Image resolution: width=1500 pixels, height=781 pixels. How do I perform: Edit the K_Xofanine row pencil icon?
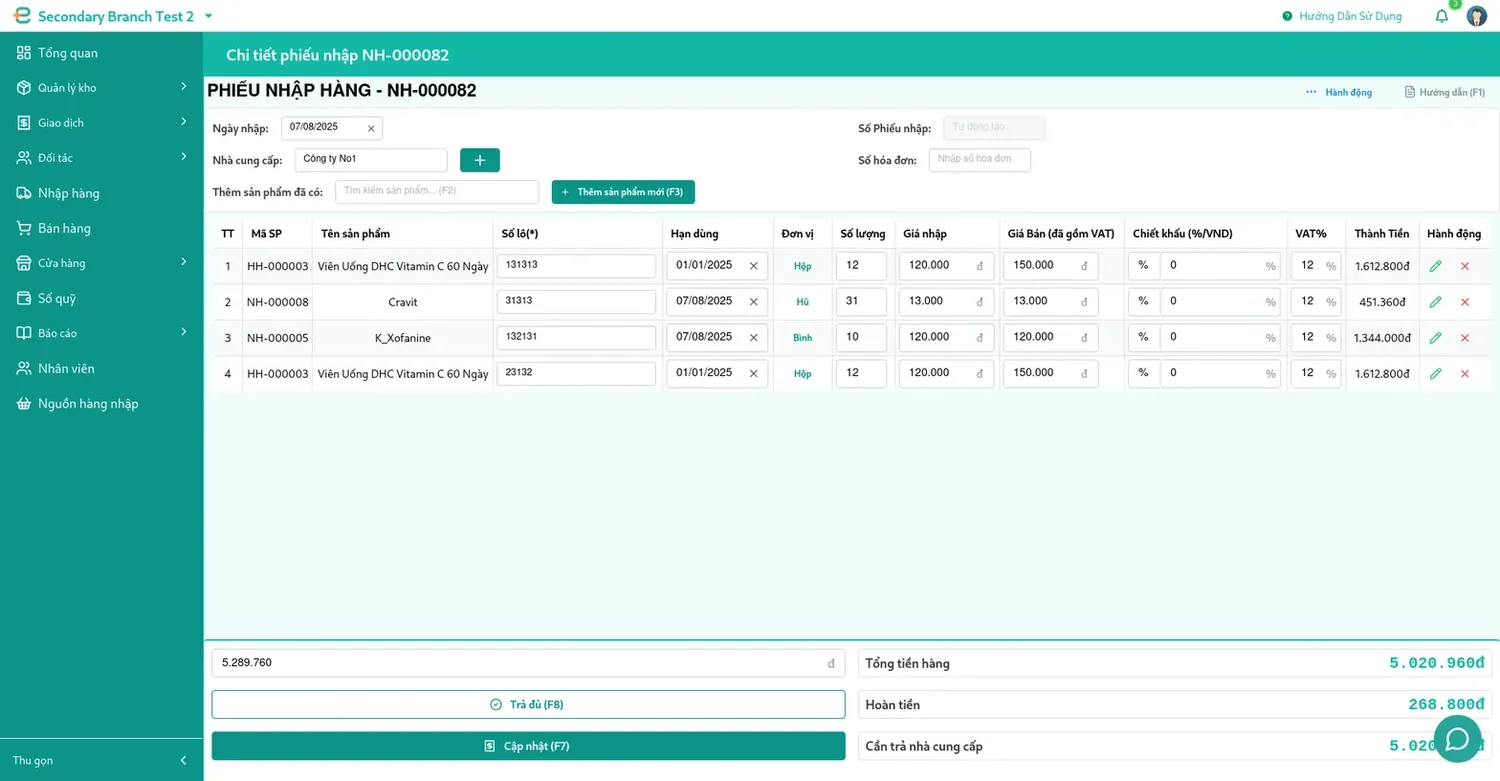[1436, 338]
